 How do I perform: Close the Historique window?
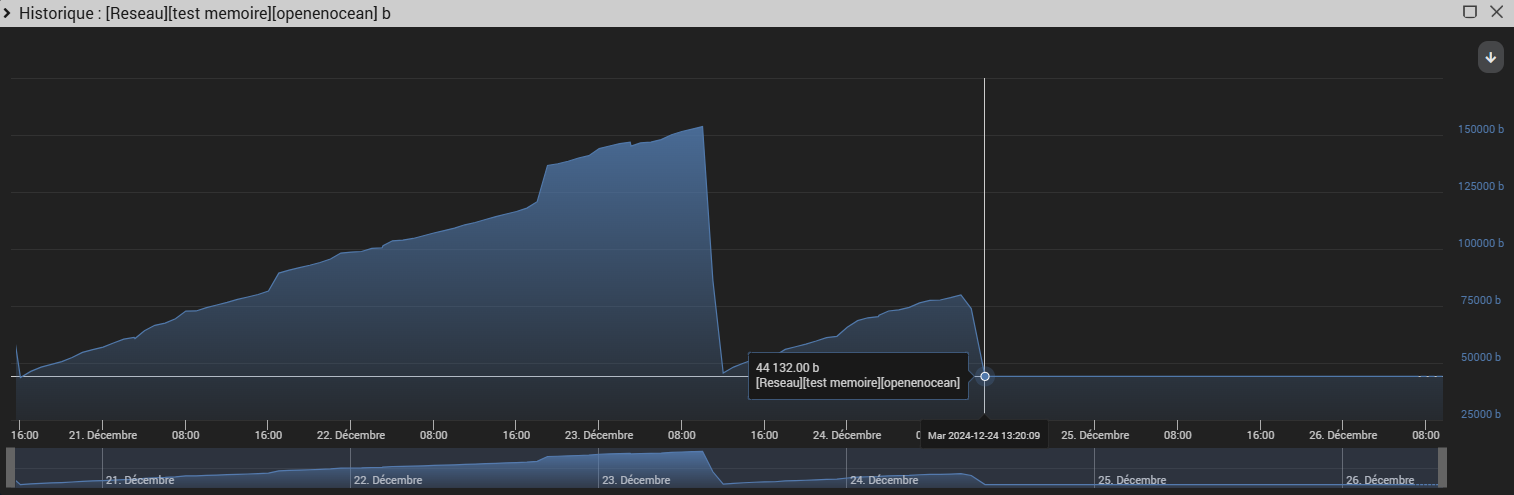click(x=1496, y=12)
